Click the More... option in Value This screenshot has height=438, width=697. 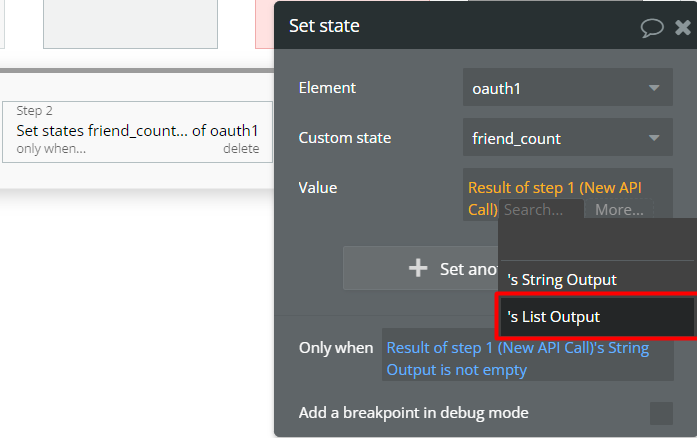(619, 209)
